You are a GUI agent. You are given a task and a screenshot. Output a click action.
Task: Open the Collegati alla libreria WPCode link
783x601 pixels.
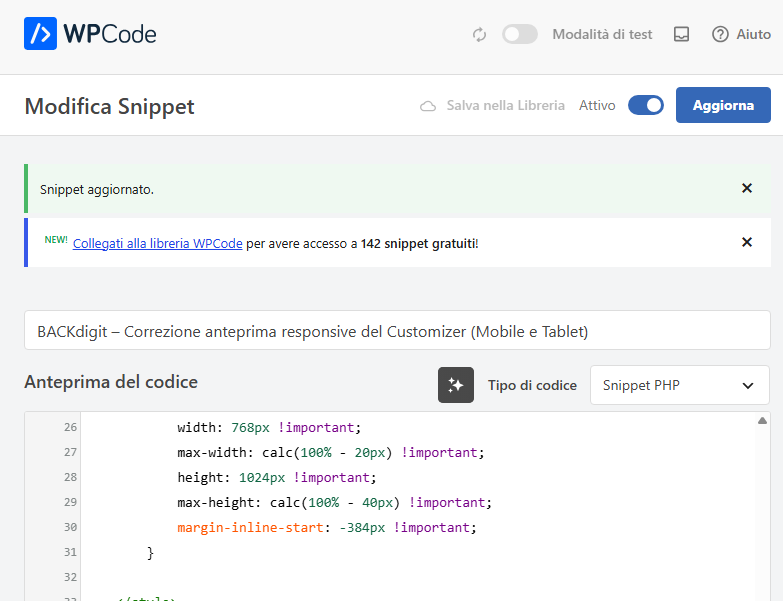(x=157, y=244)
